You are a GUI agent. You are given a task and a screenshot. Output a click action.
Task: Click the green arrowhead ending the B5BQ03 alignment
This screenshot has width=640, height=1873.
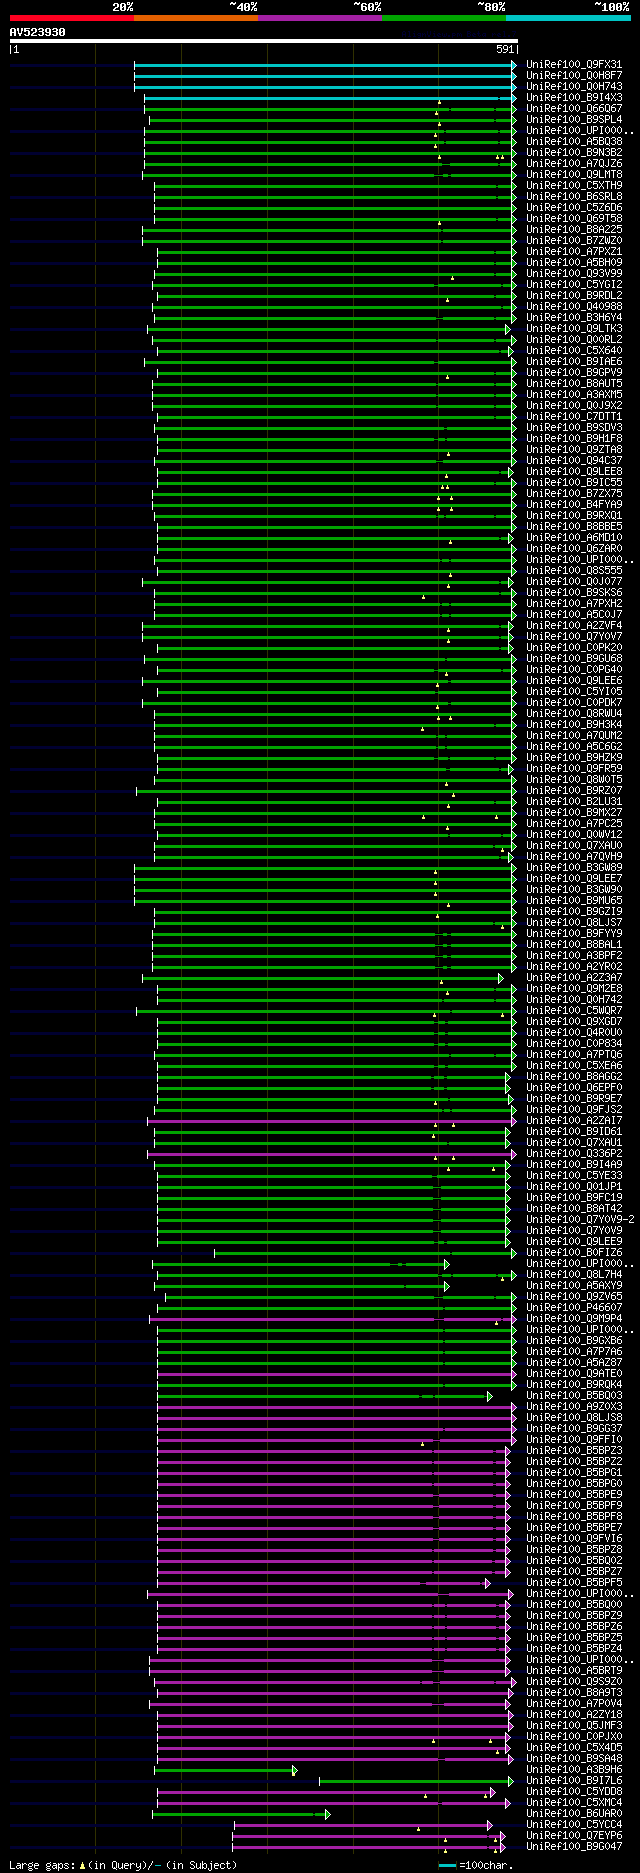pos(490,1395)
